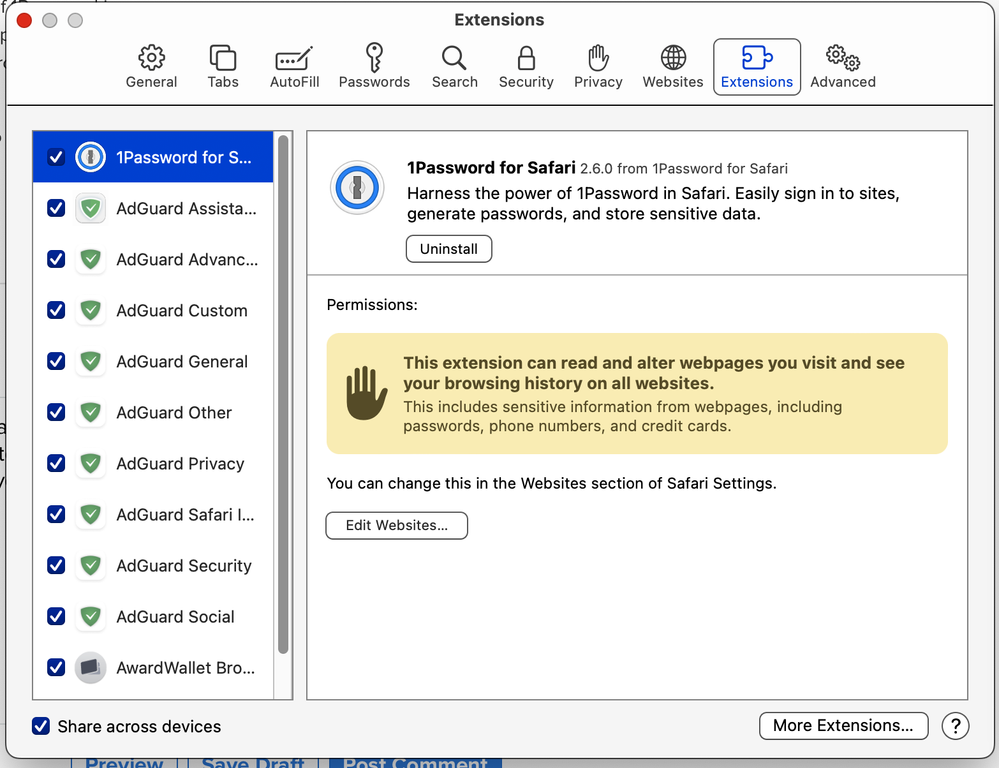Screen dimensions: 999x768
Task: Disable the 1Password for Safari checkbox
Action: [56, 157]
